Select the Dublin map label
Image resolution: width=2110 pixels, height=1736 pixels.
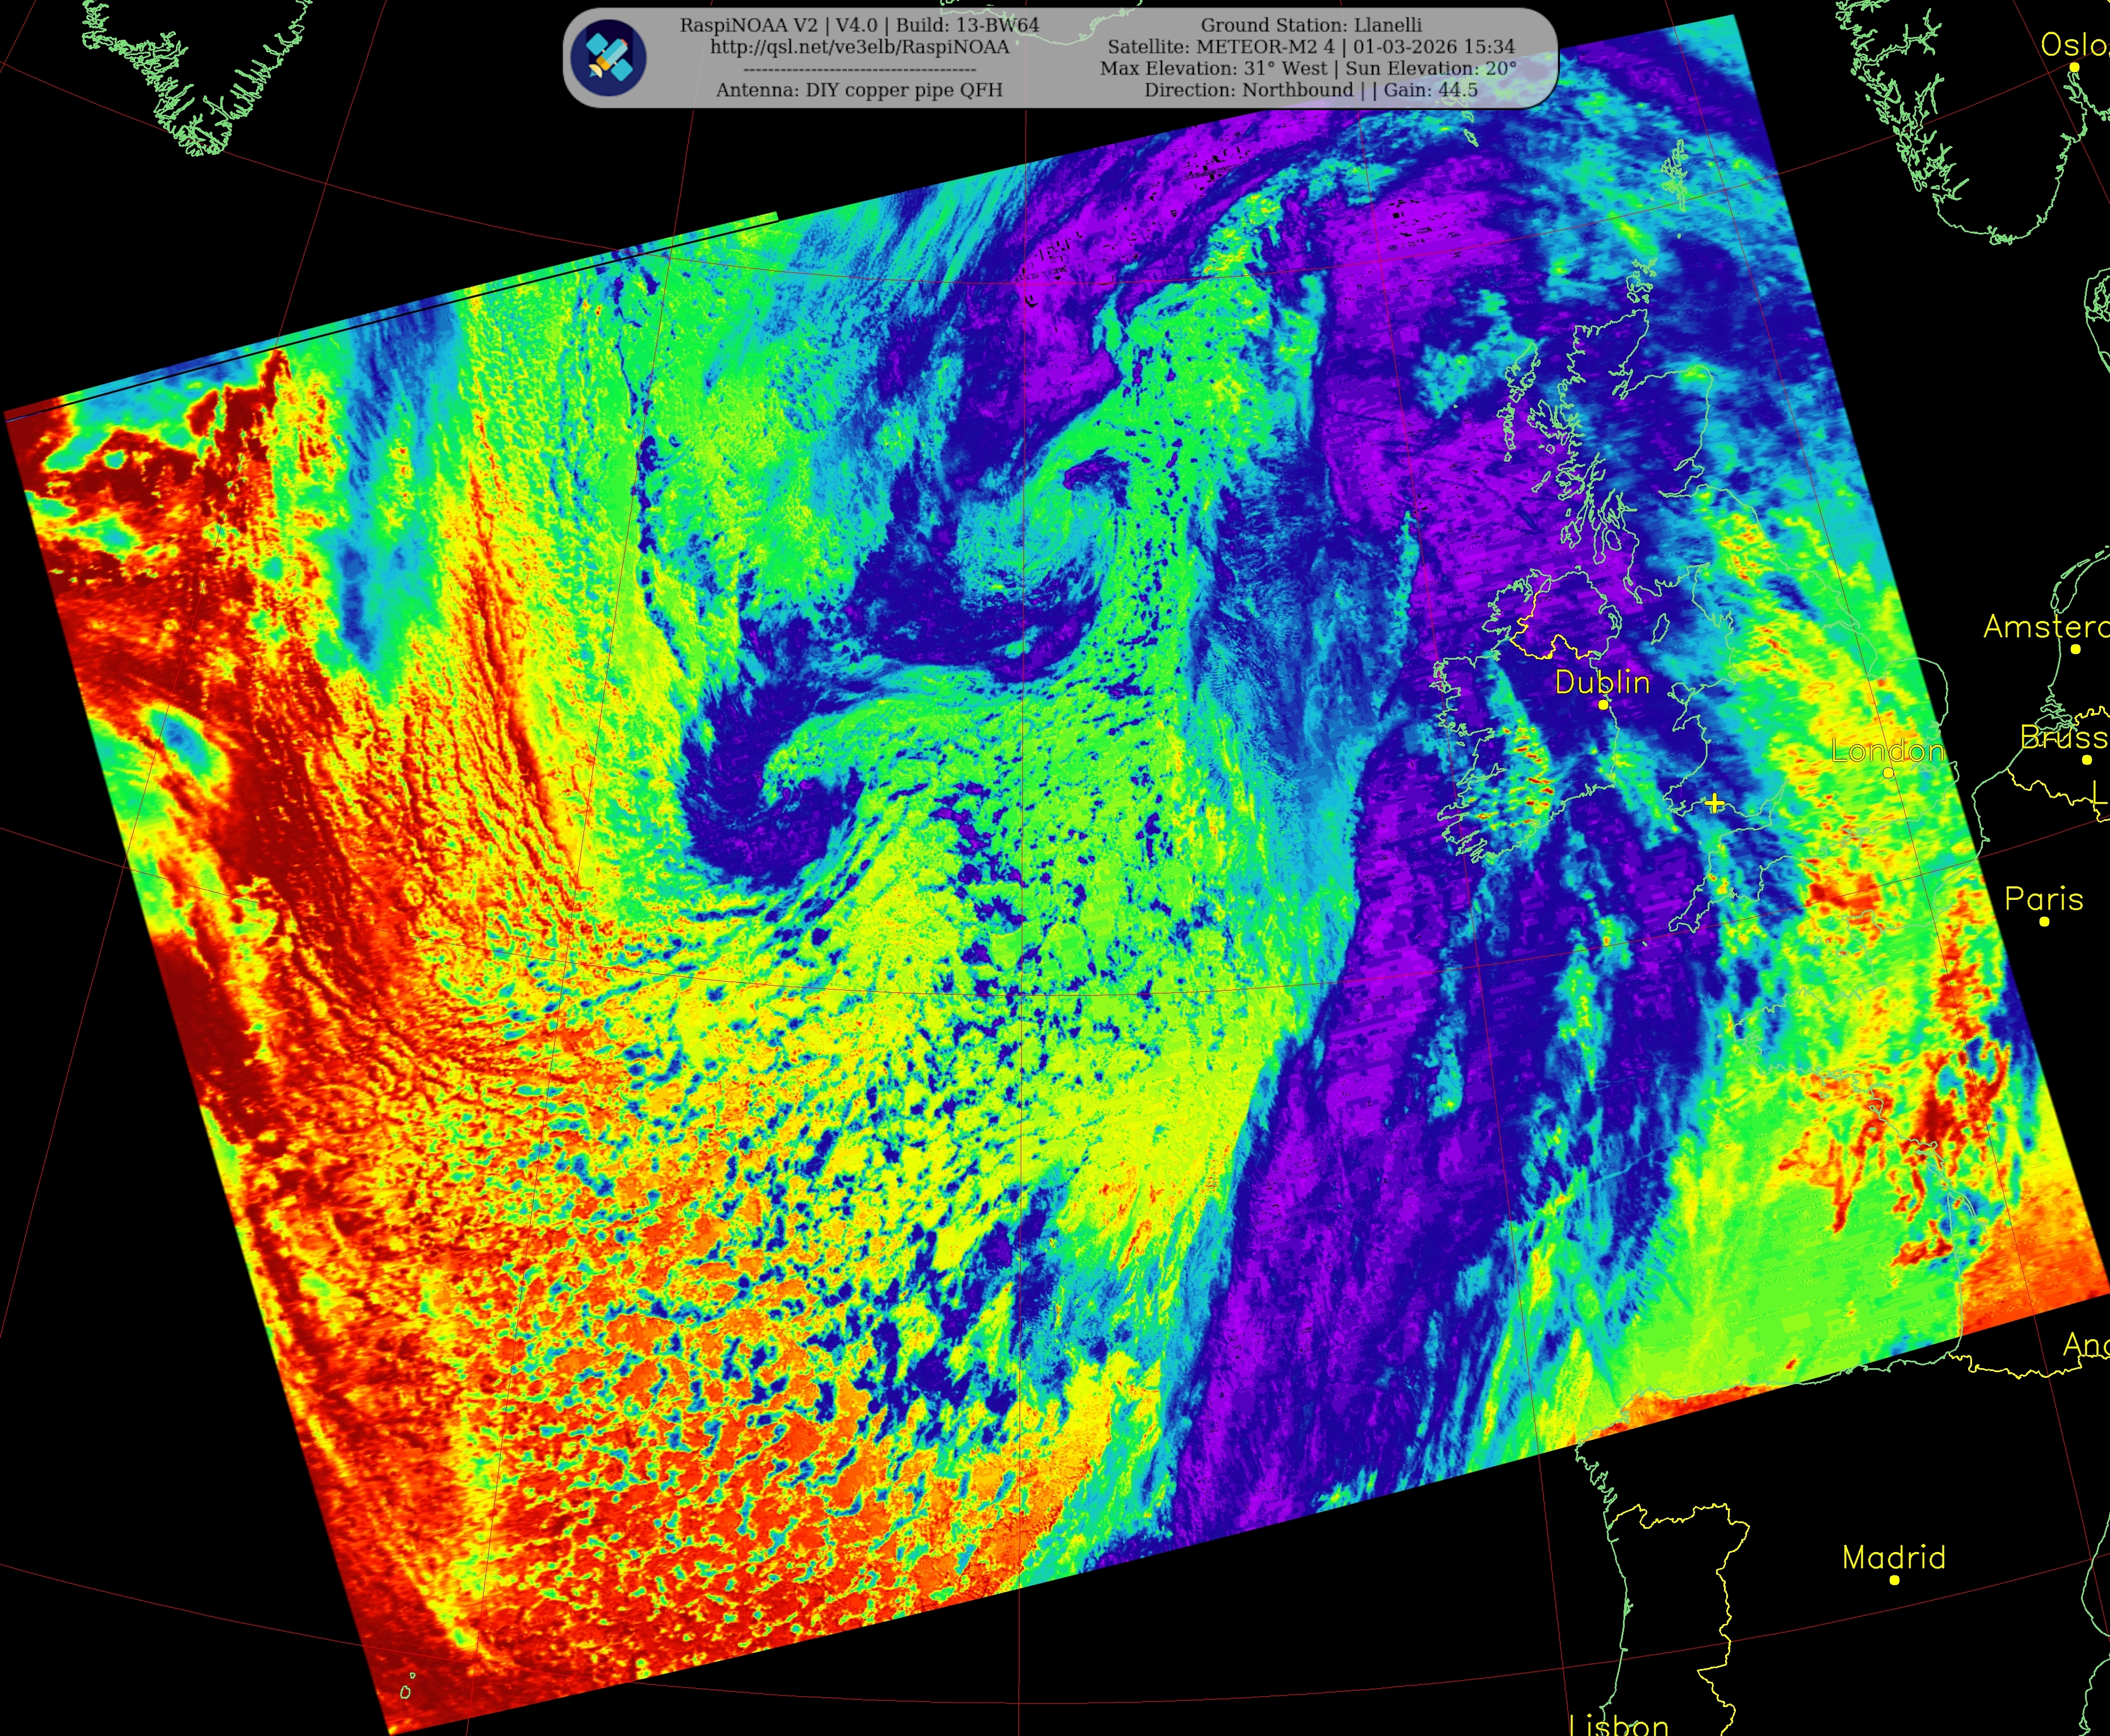(1602, 682)
